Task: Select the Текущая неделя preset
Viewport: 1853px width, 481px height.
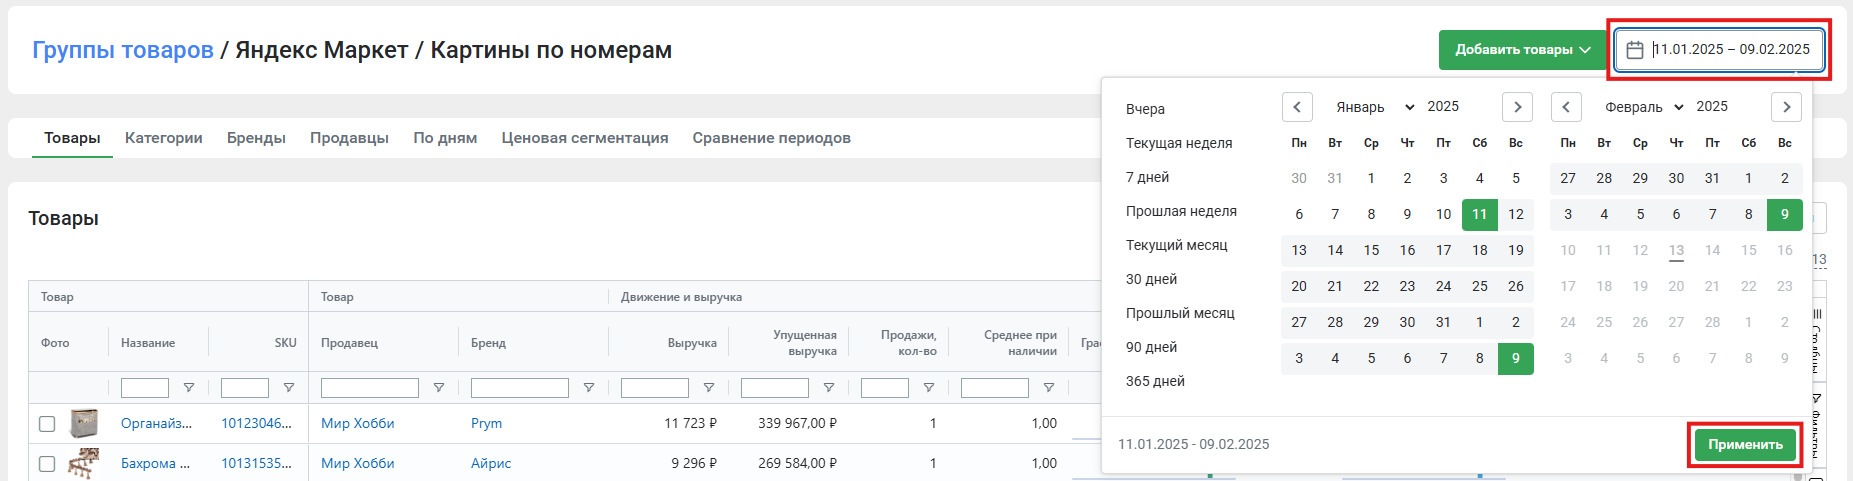Action: [x=1179, y=143]
